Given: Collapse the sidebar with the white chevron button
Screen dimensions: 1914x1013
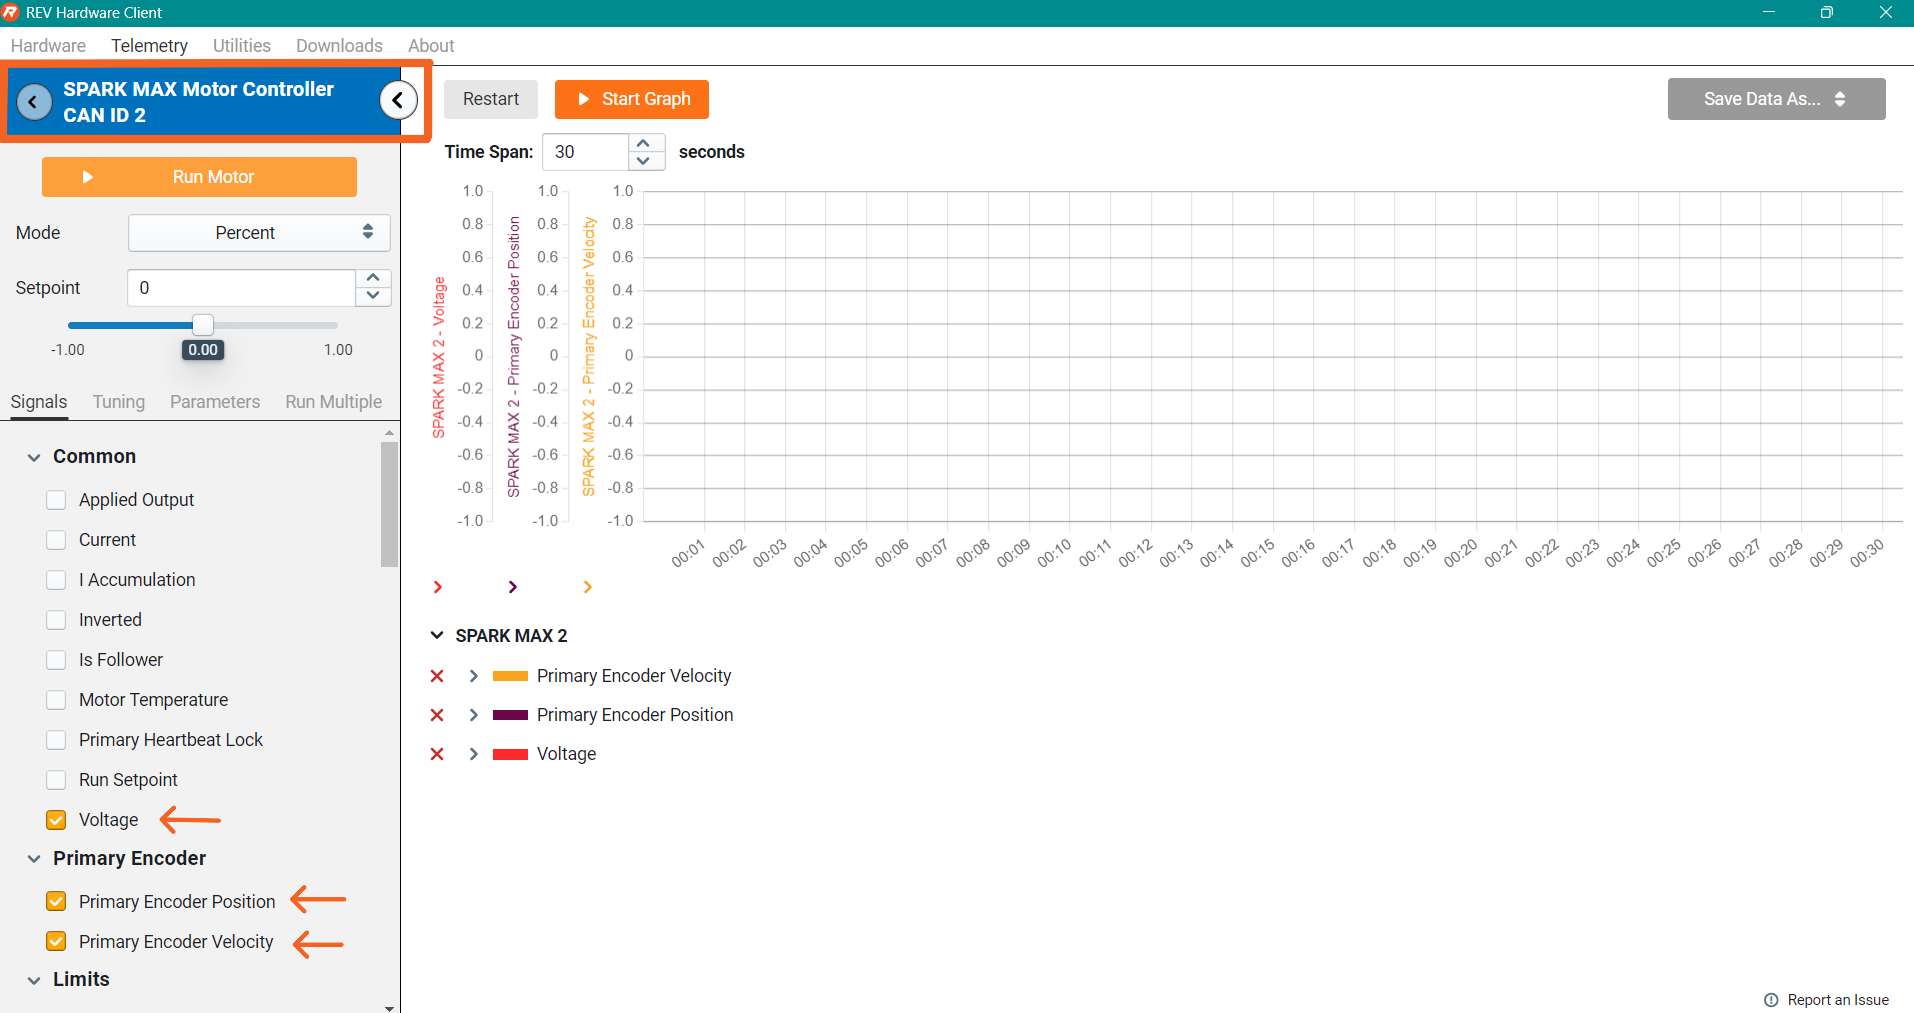Looking at the screenshot, I should (x=398, y=100).
